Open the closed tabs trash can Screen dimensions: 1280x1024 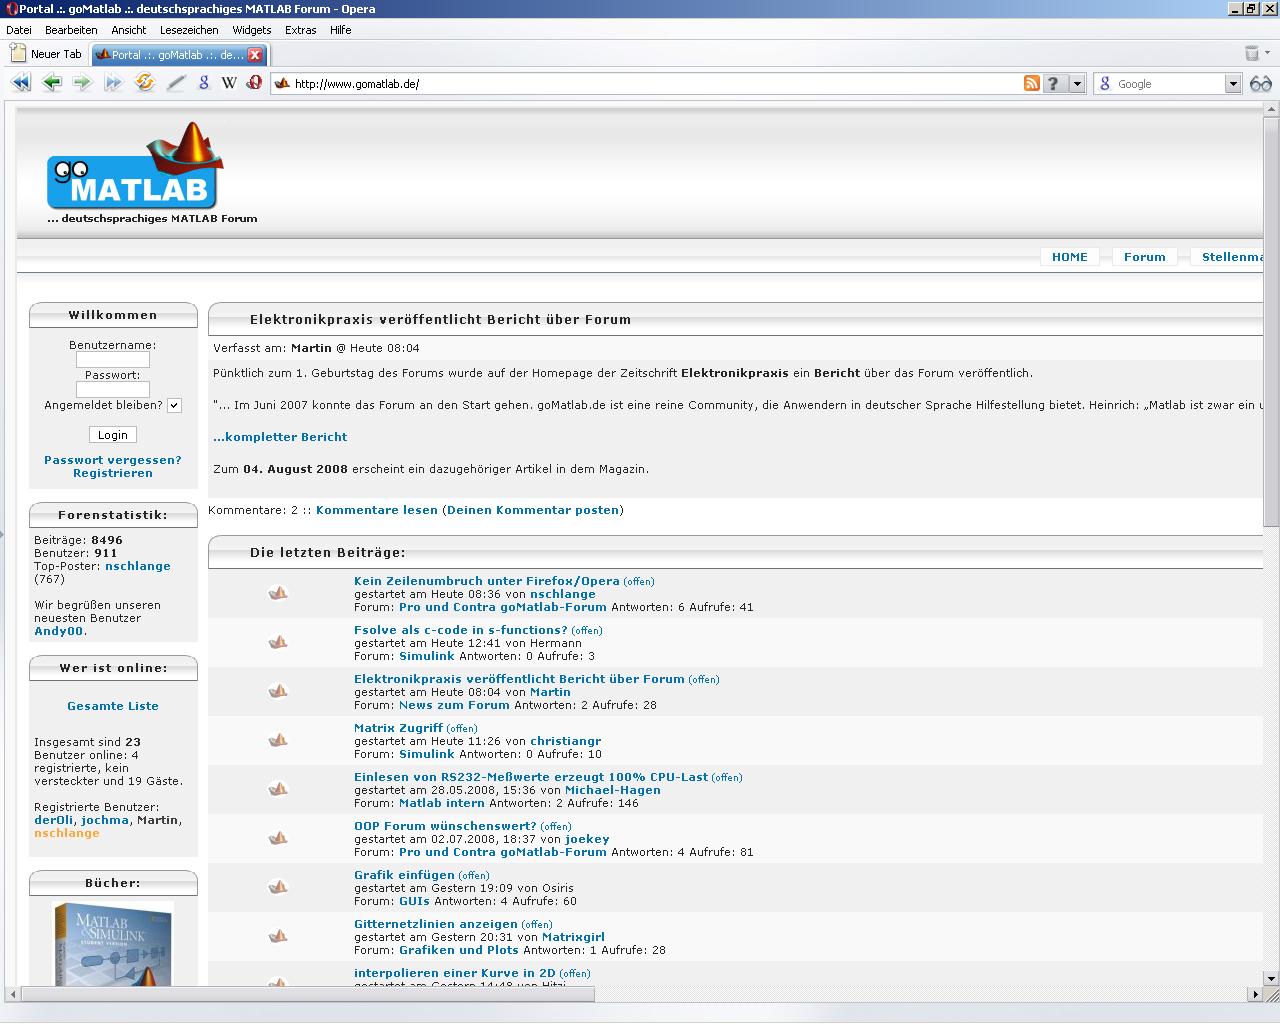(1252, 54)
